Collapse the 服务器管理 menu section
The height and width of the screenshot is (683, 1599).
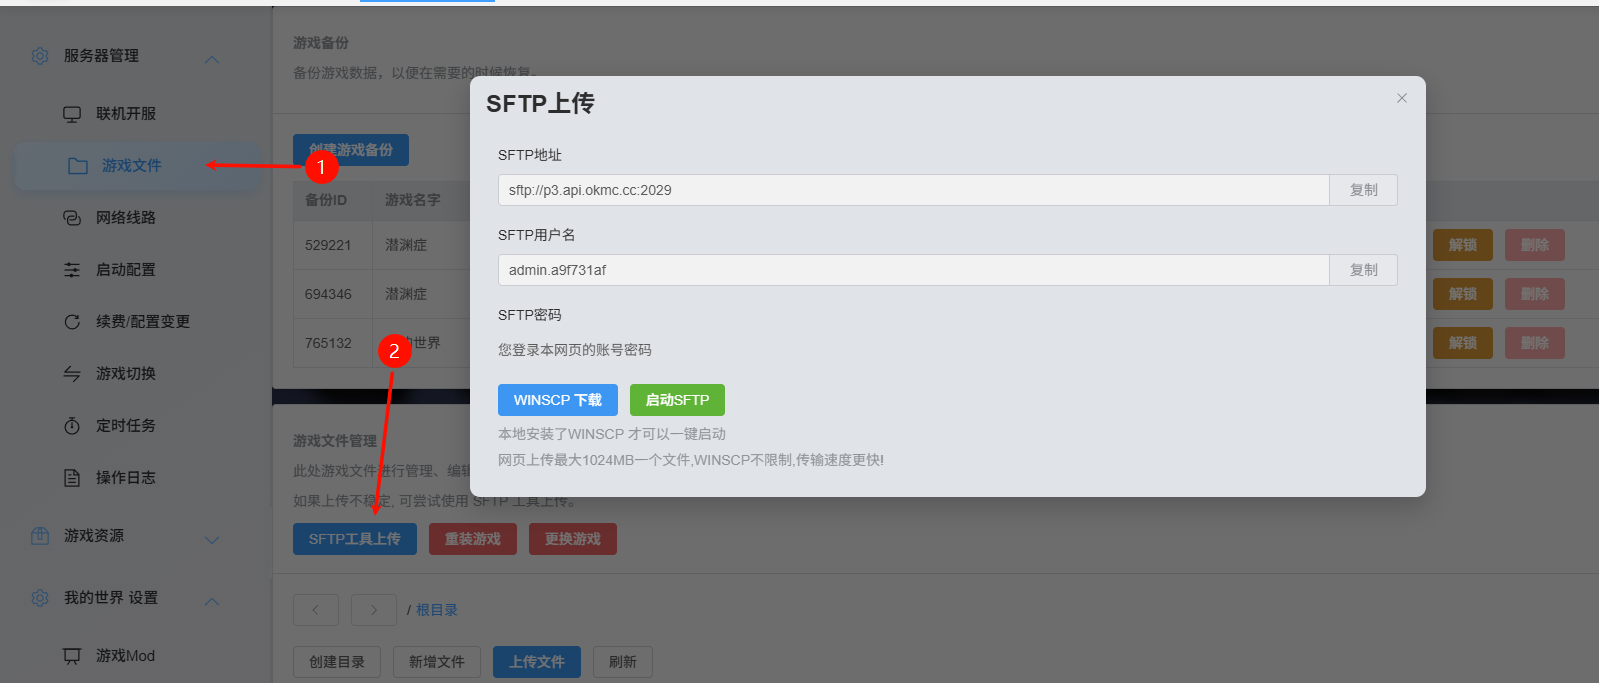point(212,59)
